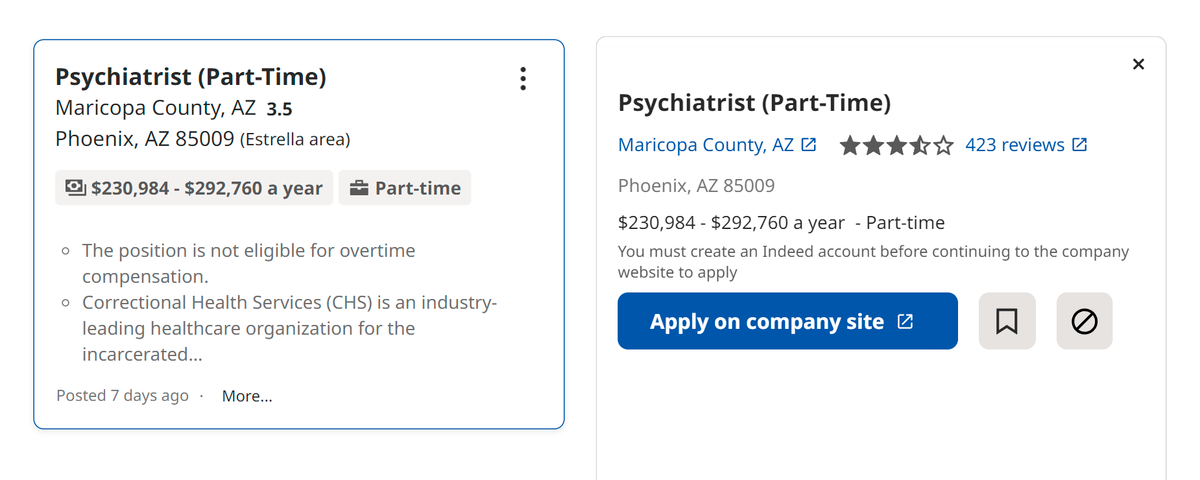This screenshot has height=480, width=1200.
Task: Click external-link icon beside 423 reviews
Action: point(1080,145)
